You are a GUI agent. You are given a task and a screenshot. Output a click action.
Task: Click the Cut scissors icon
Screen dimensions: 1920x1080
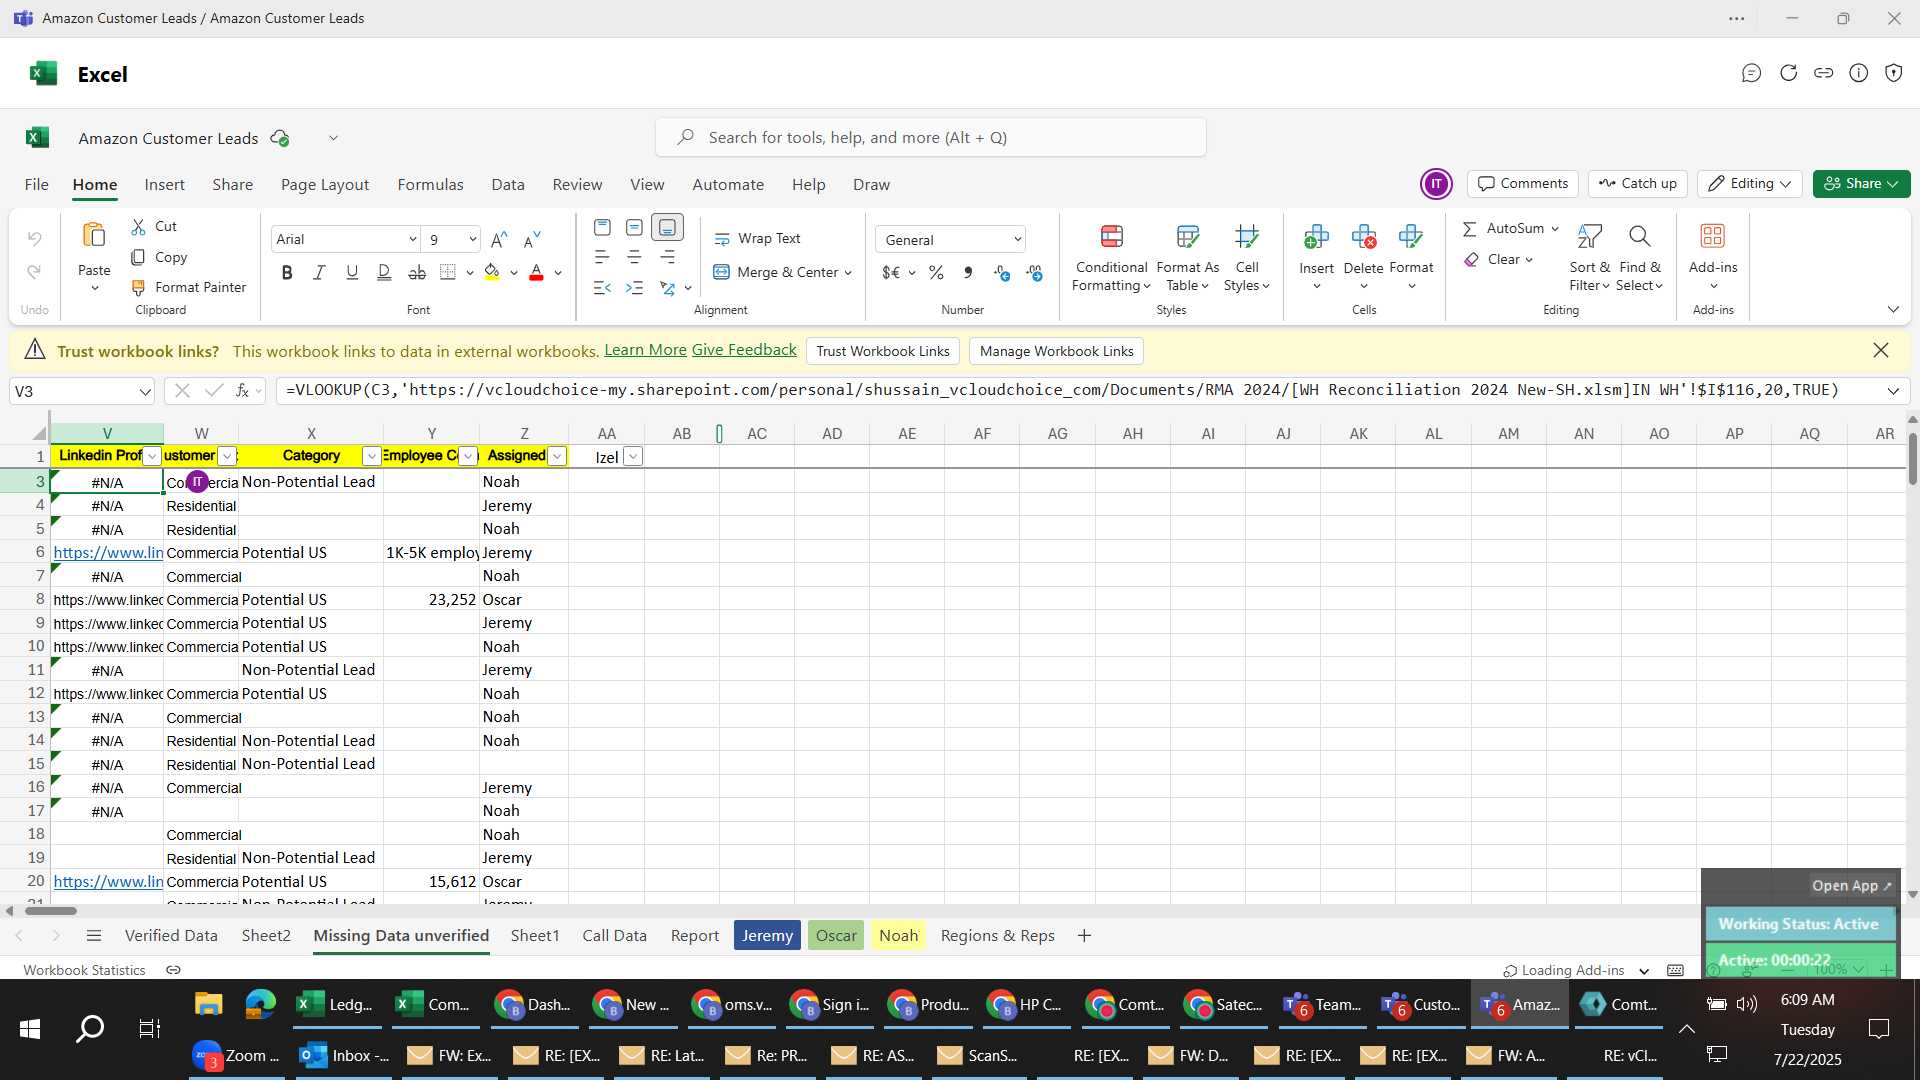point(139,227)
